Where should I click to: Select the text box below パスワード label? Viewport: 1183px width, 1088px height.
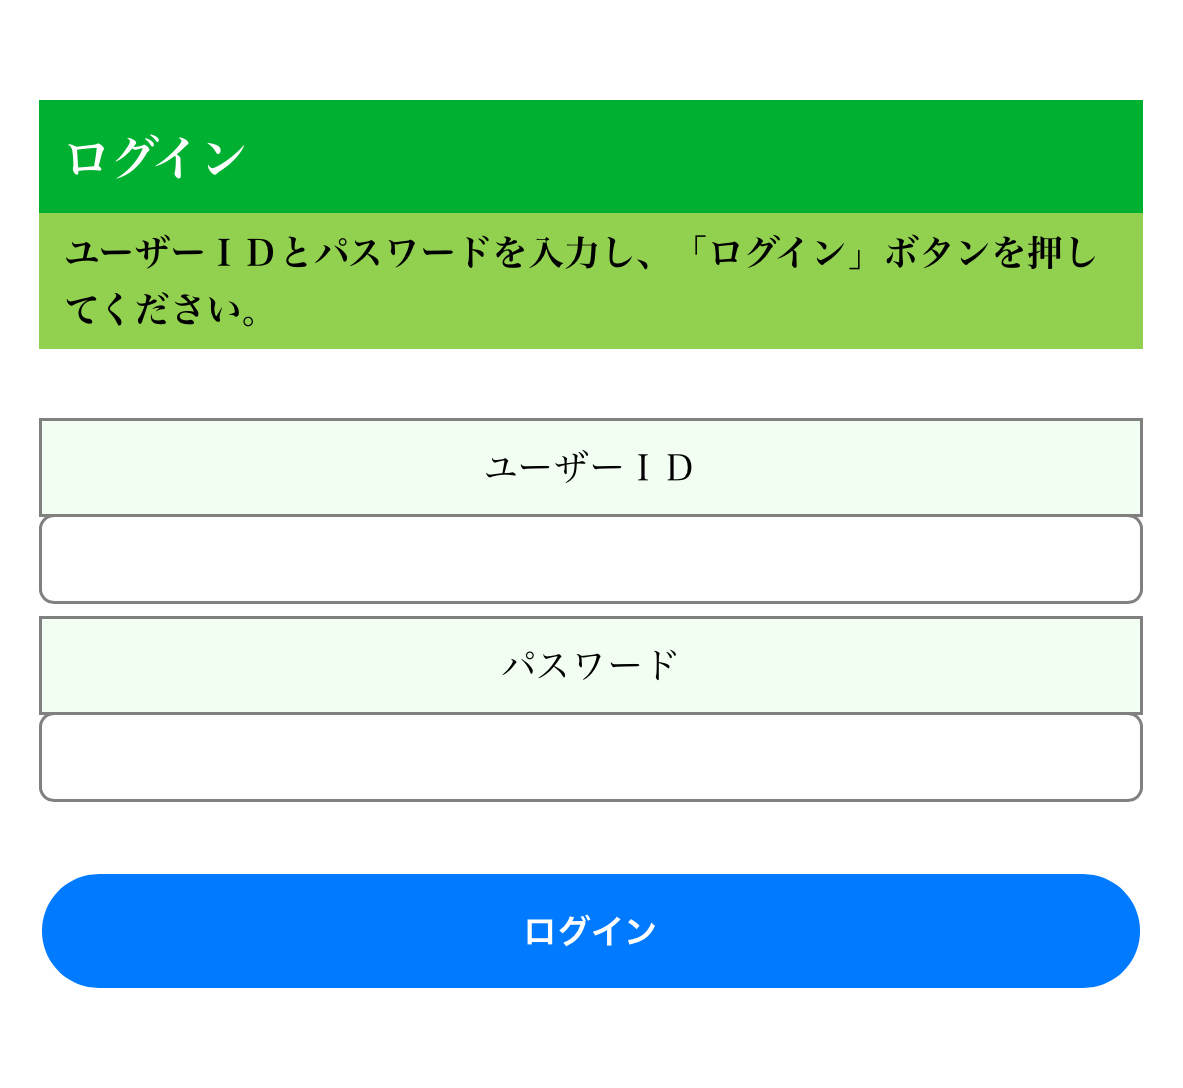tap(590, 757)
